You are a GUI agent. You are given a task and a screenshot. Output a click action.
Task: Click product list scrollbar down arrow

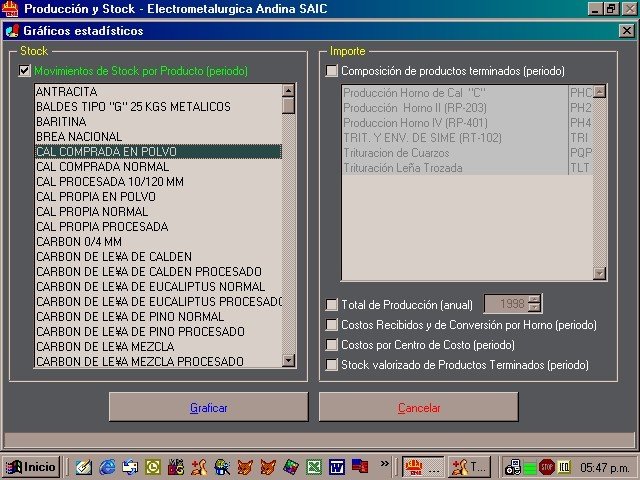288,360
